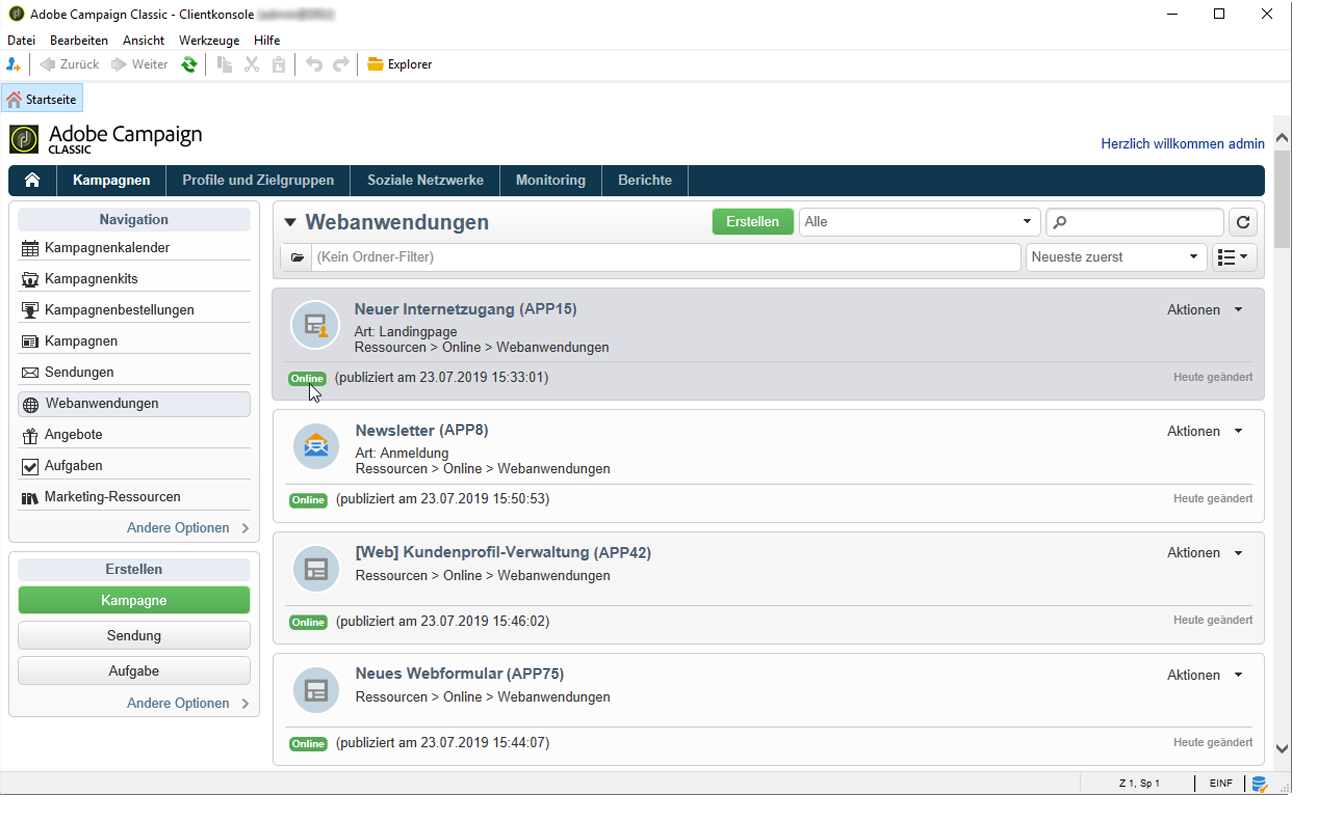The width and height of the screenshot is (1321, 818).
Task: Click the green Kampagne create button
Action: 134,600
